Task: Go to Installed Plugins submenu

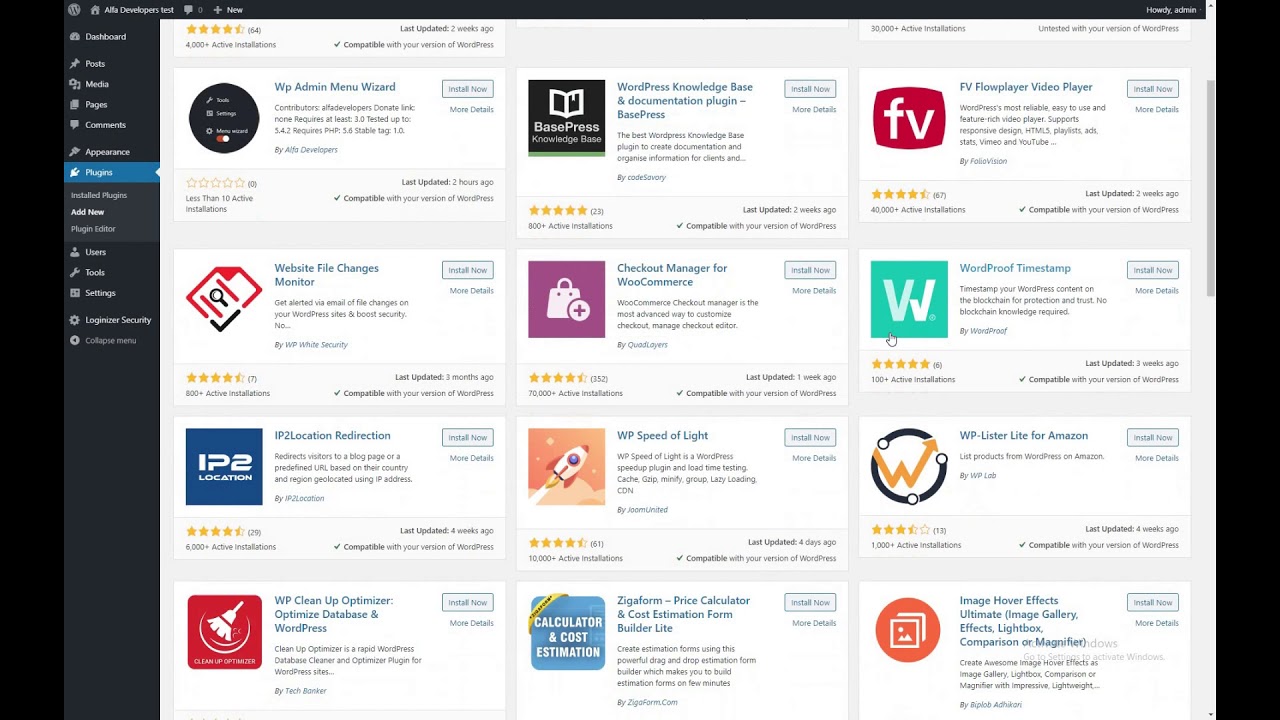Action: [99, 195]
